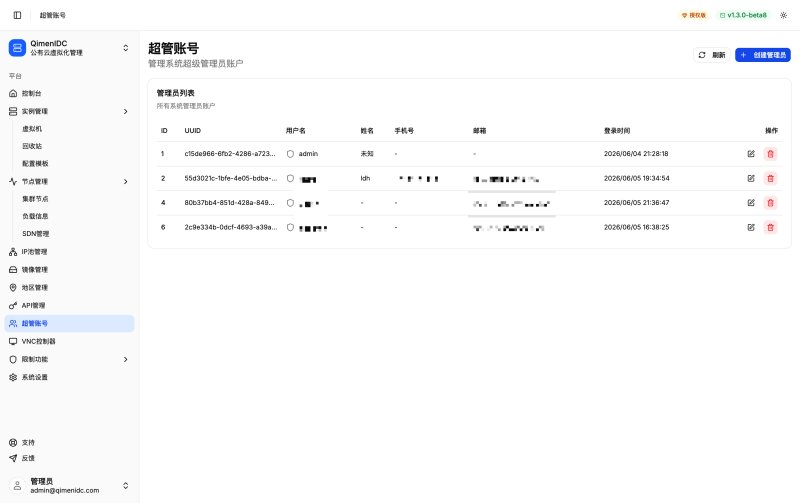The image size is (800, 503).
Task: Click the 登录时间 column header
Action: (617, 131)
